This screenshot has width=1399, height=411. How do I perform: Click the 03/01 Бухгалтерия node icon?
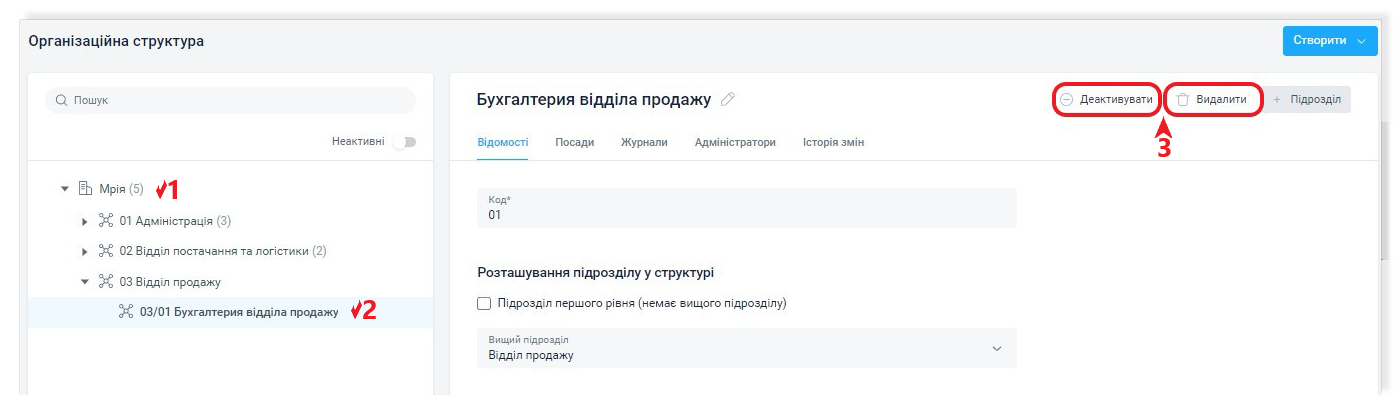[126, 312]
